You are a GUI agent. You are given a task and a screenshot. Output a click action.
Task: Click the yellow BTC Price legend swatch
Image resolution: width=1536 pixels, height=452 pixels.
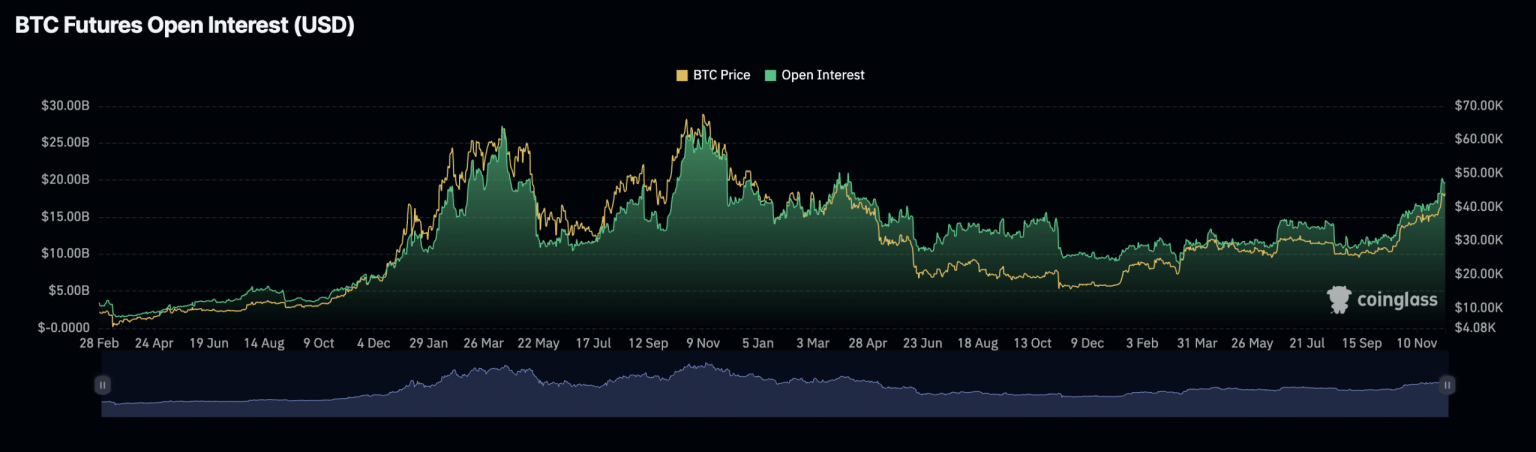click(x=683, y=75)
